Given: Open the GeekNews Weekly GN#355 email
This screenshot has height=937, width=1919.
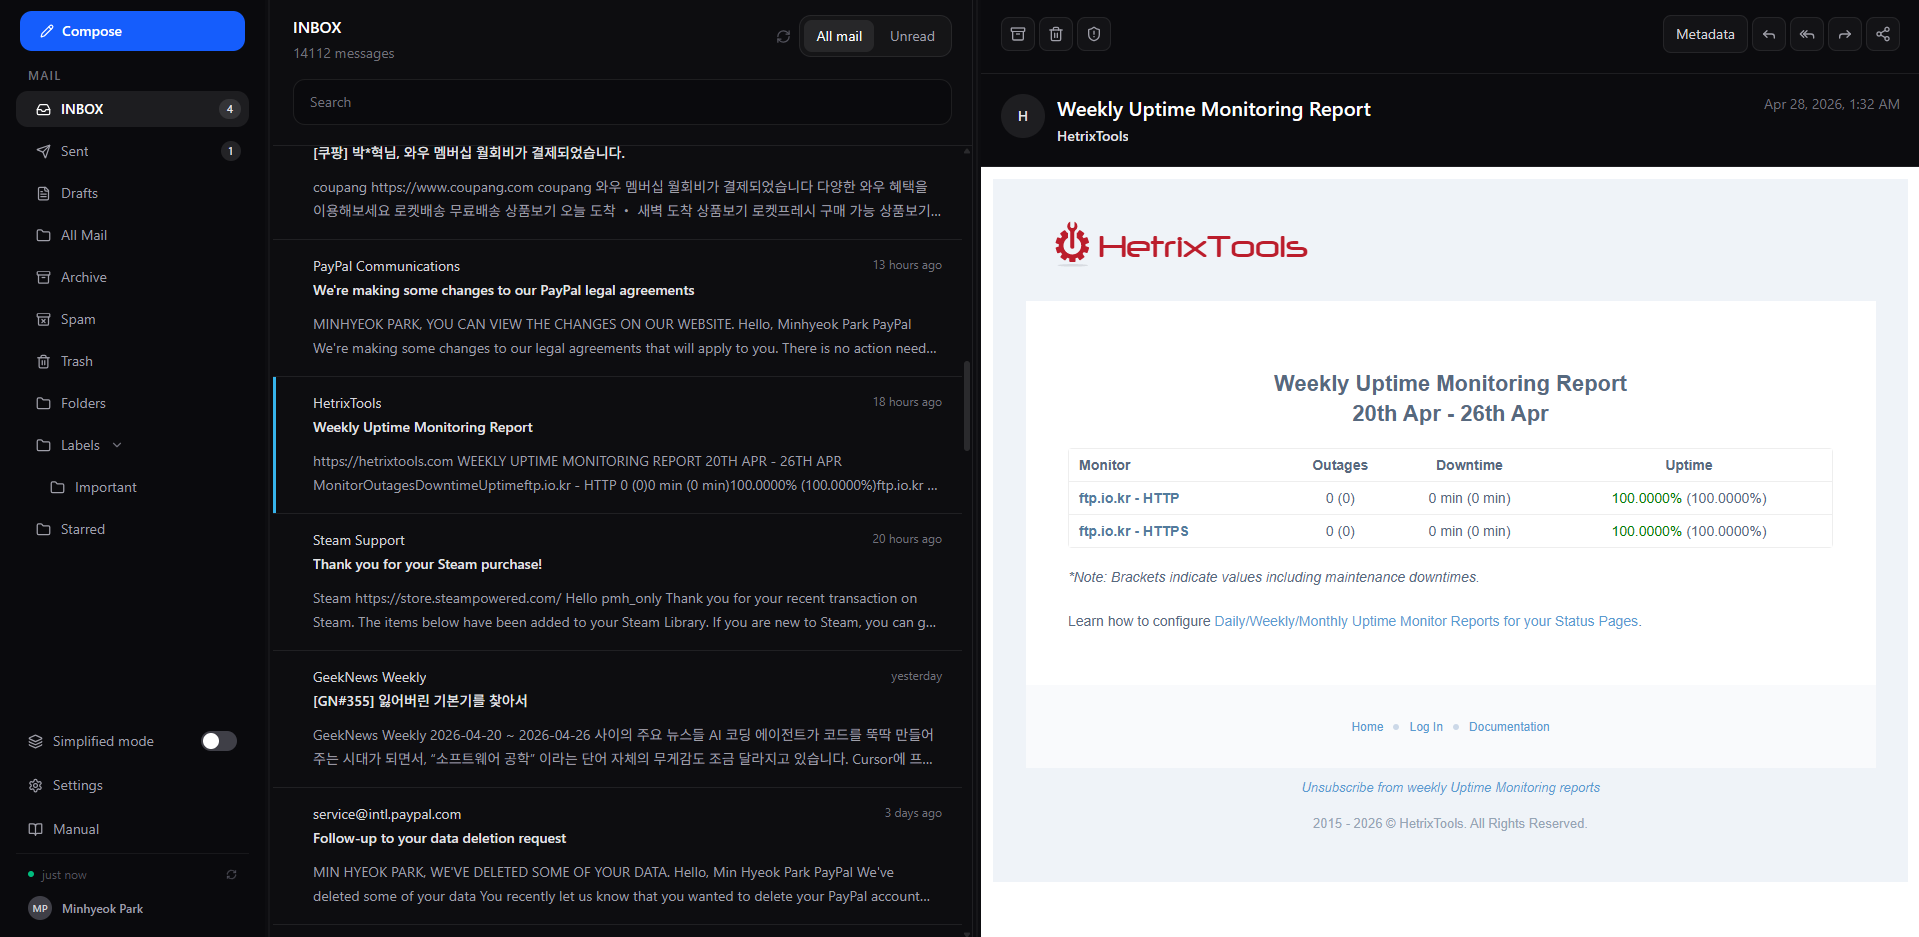Looking at the screenshot, I should coord(618,719).
